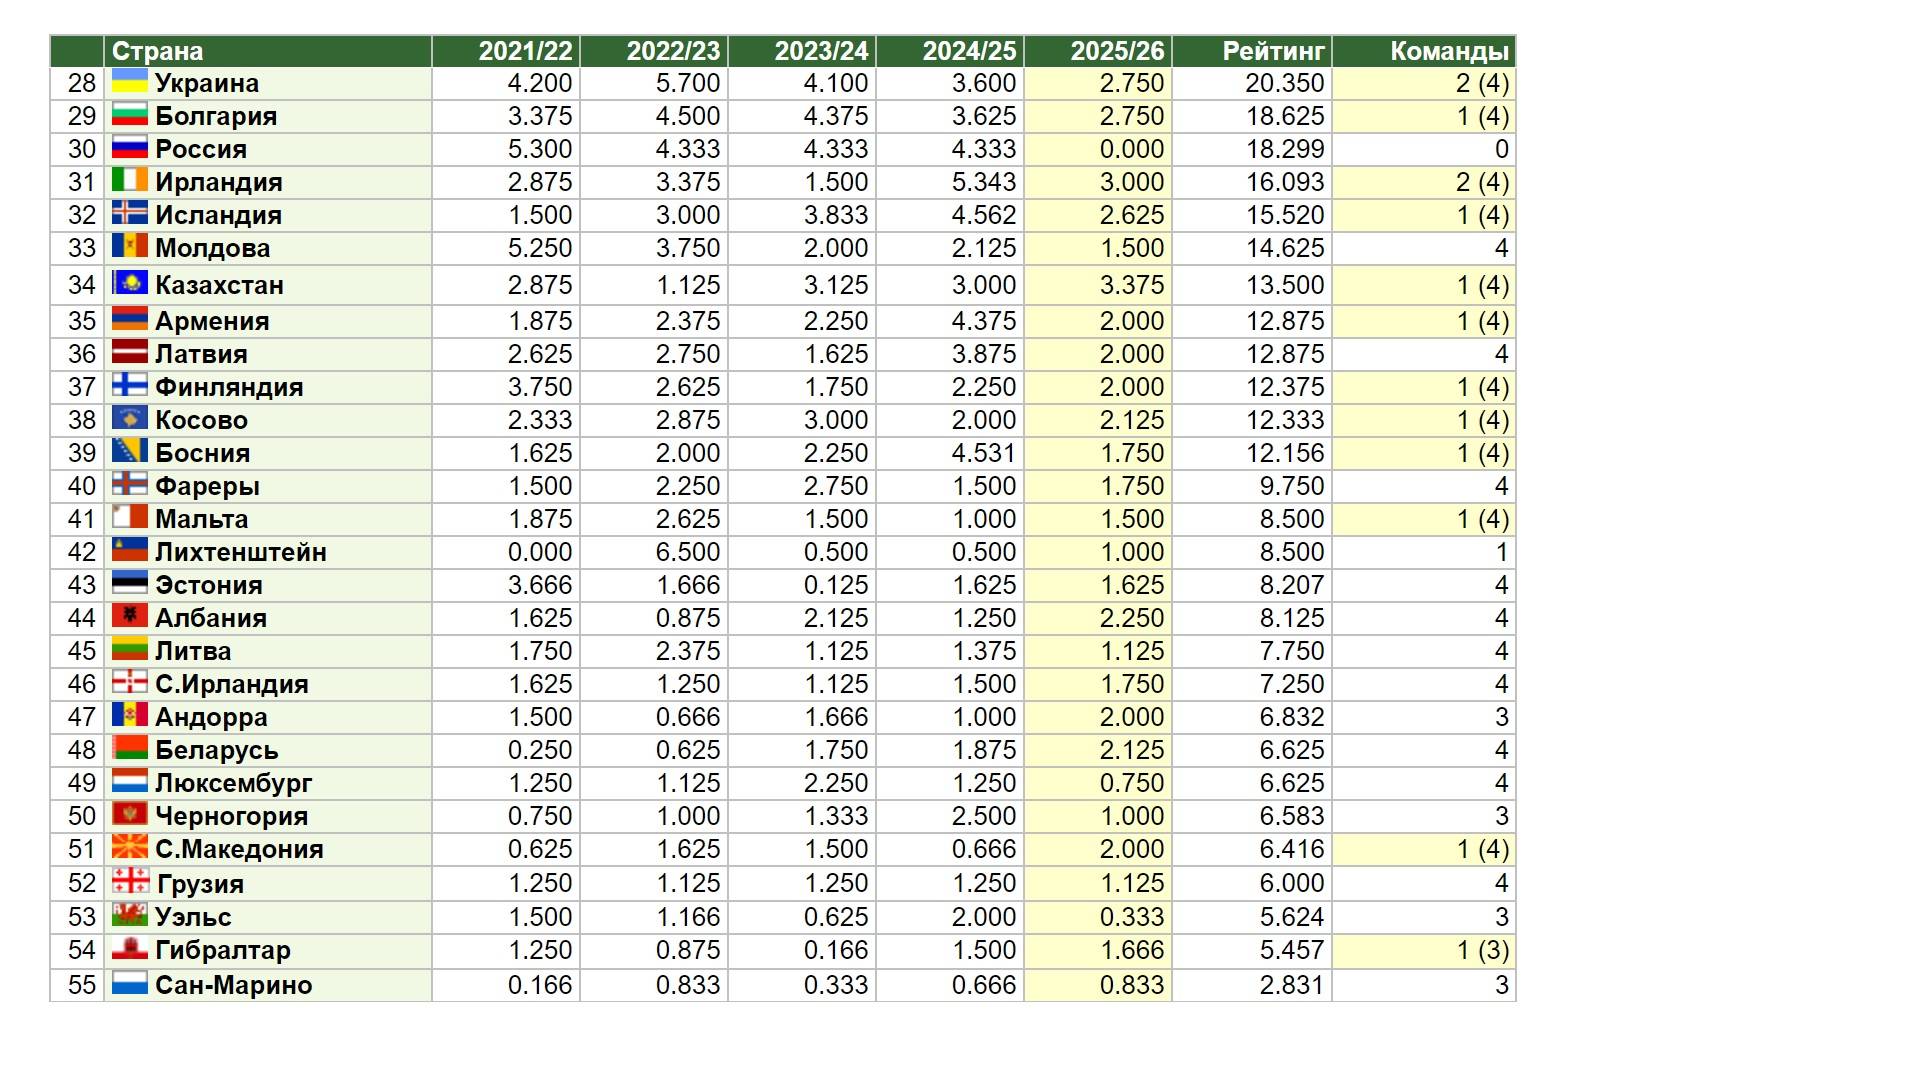Click the 2025/26 season column header
Viewport: 1920px width, 1080px height.
pos(1116,51)
